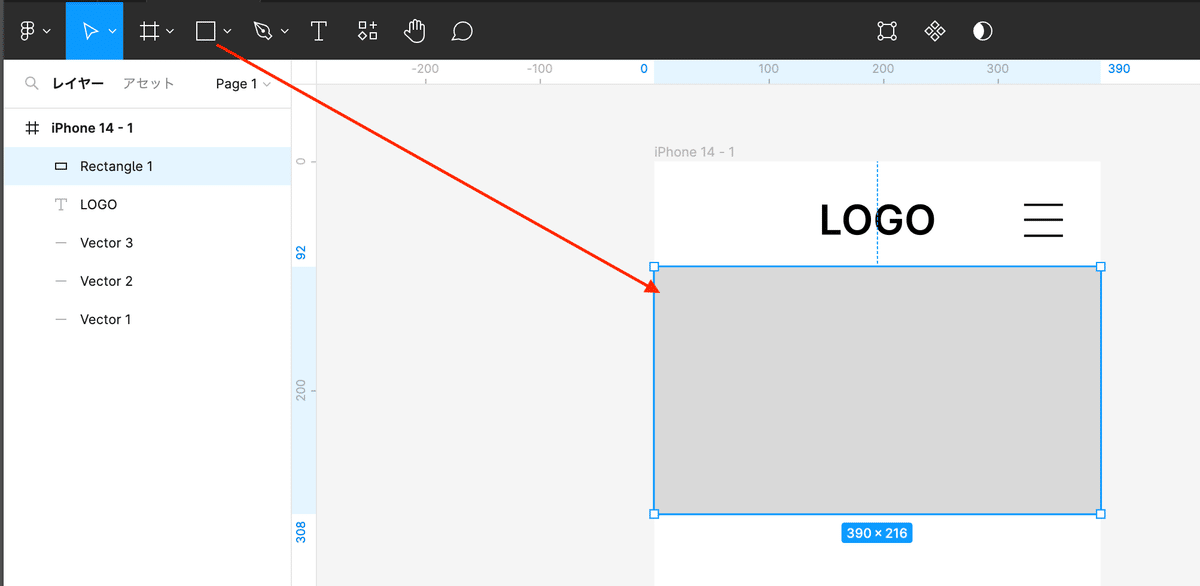Select the Text tool

pyautogui.click(x=319, y=31)
